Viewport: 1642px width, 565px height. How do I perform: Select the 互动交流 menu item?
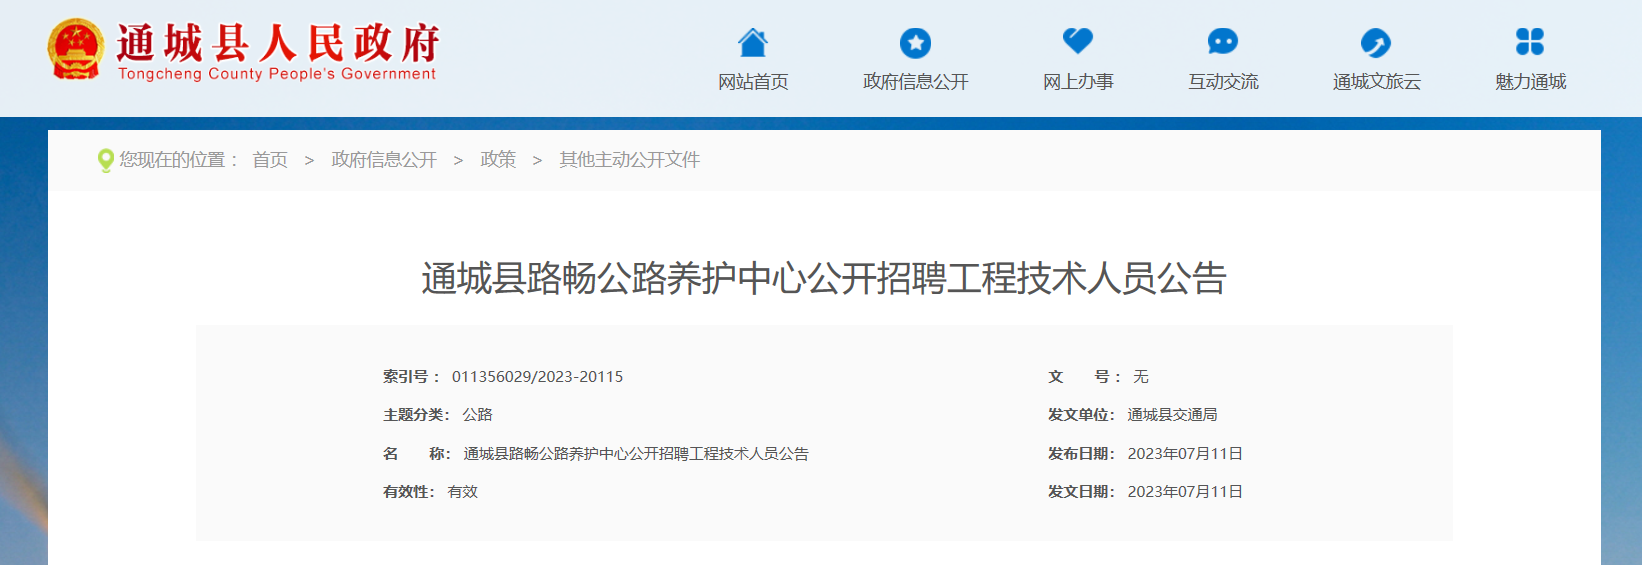click(x=1223, y=82)
